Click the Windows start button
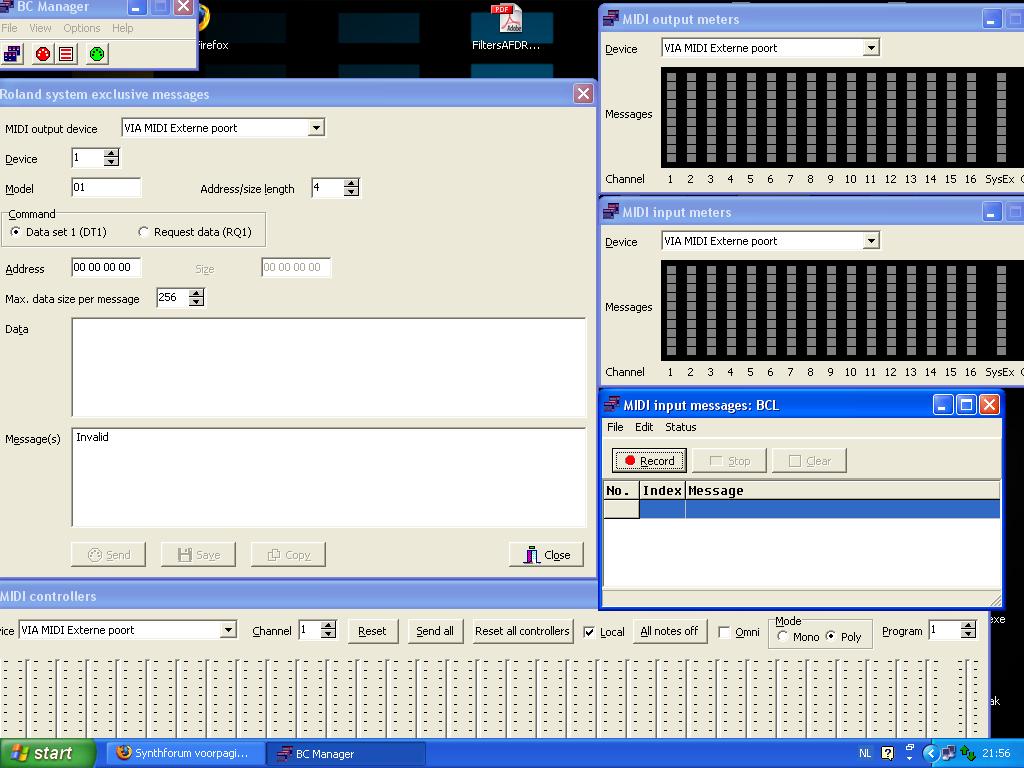Screen dimensions: 1024x768 [x=47, y=753]
